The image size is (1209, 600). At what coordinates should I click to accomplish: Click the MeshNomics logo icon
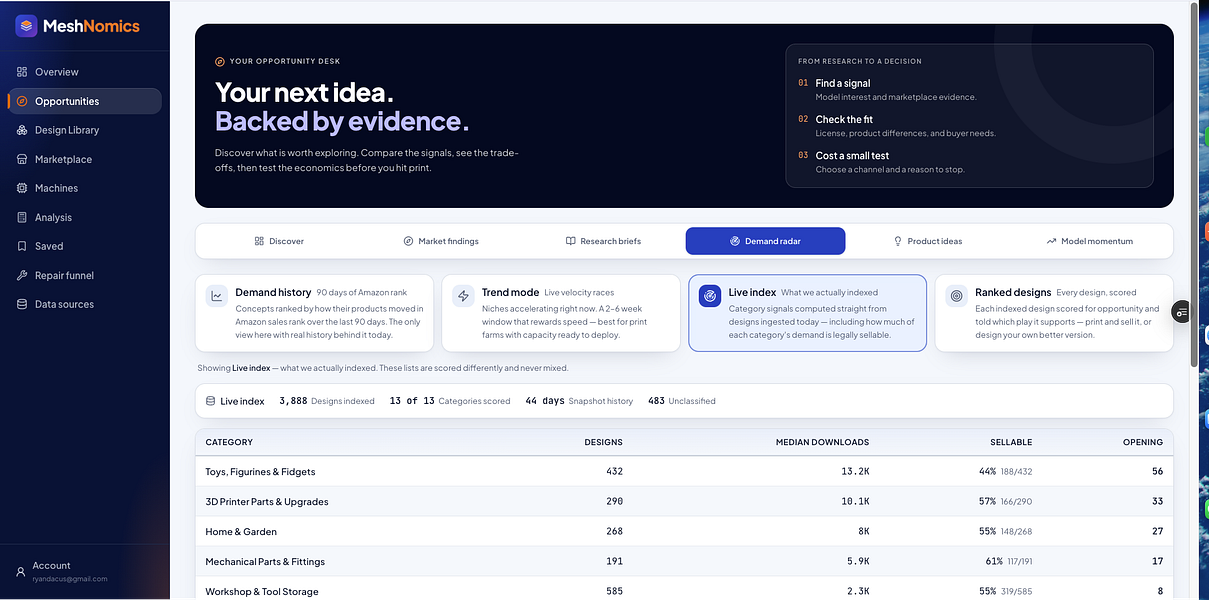(x=26, y=26)
